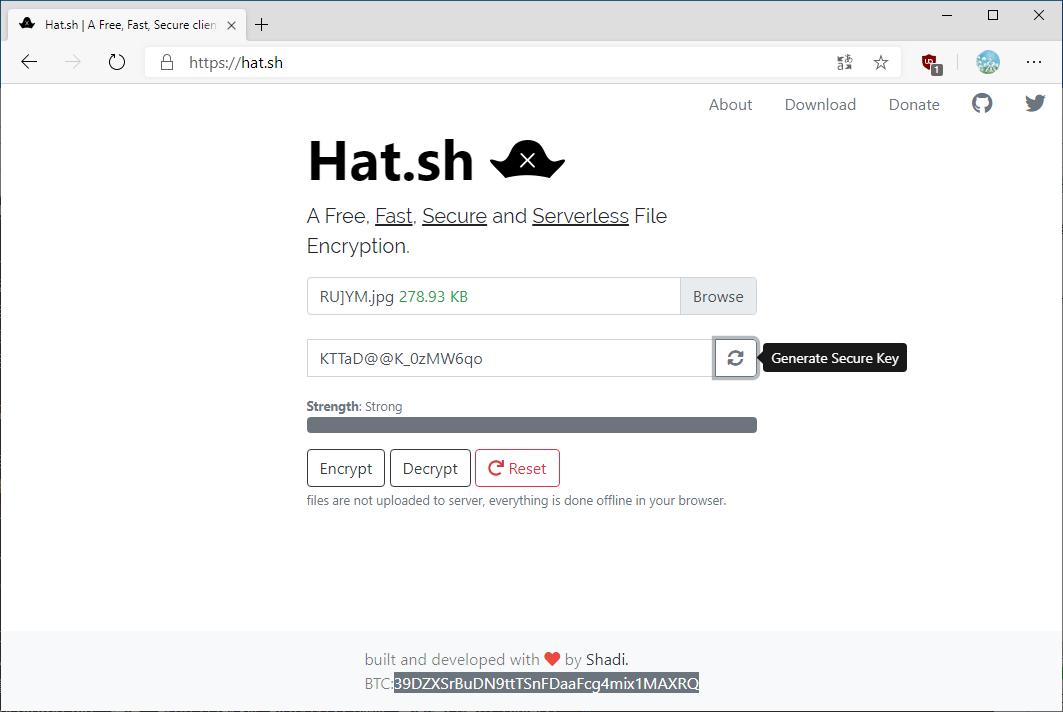1063x712 pixels.
Task: Follow the underlined Serverless link
Action: click(580, 216)
